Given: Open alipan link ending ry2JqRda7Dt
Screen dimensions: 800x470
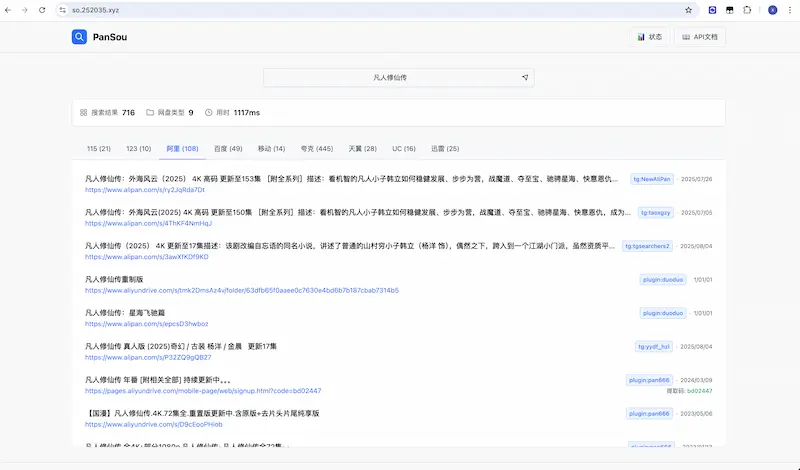Looking at the screenshot, I should pyautogui.click(x=145, y=190).
